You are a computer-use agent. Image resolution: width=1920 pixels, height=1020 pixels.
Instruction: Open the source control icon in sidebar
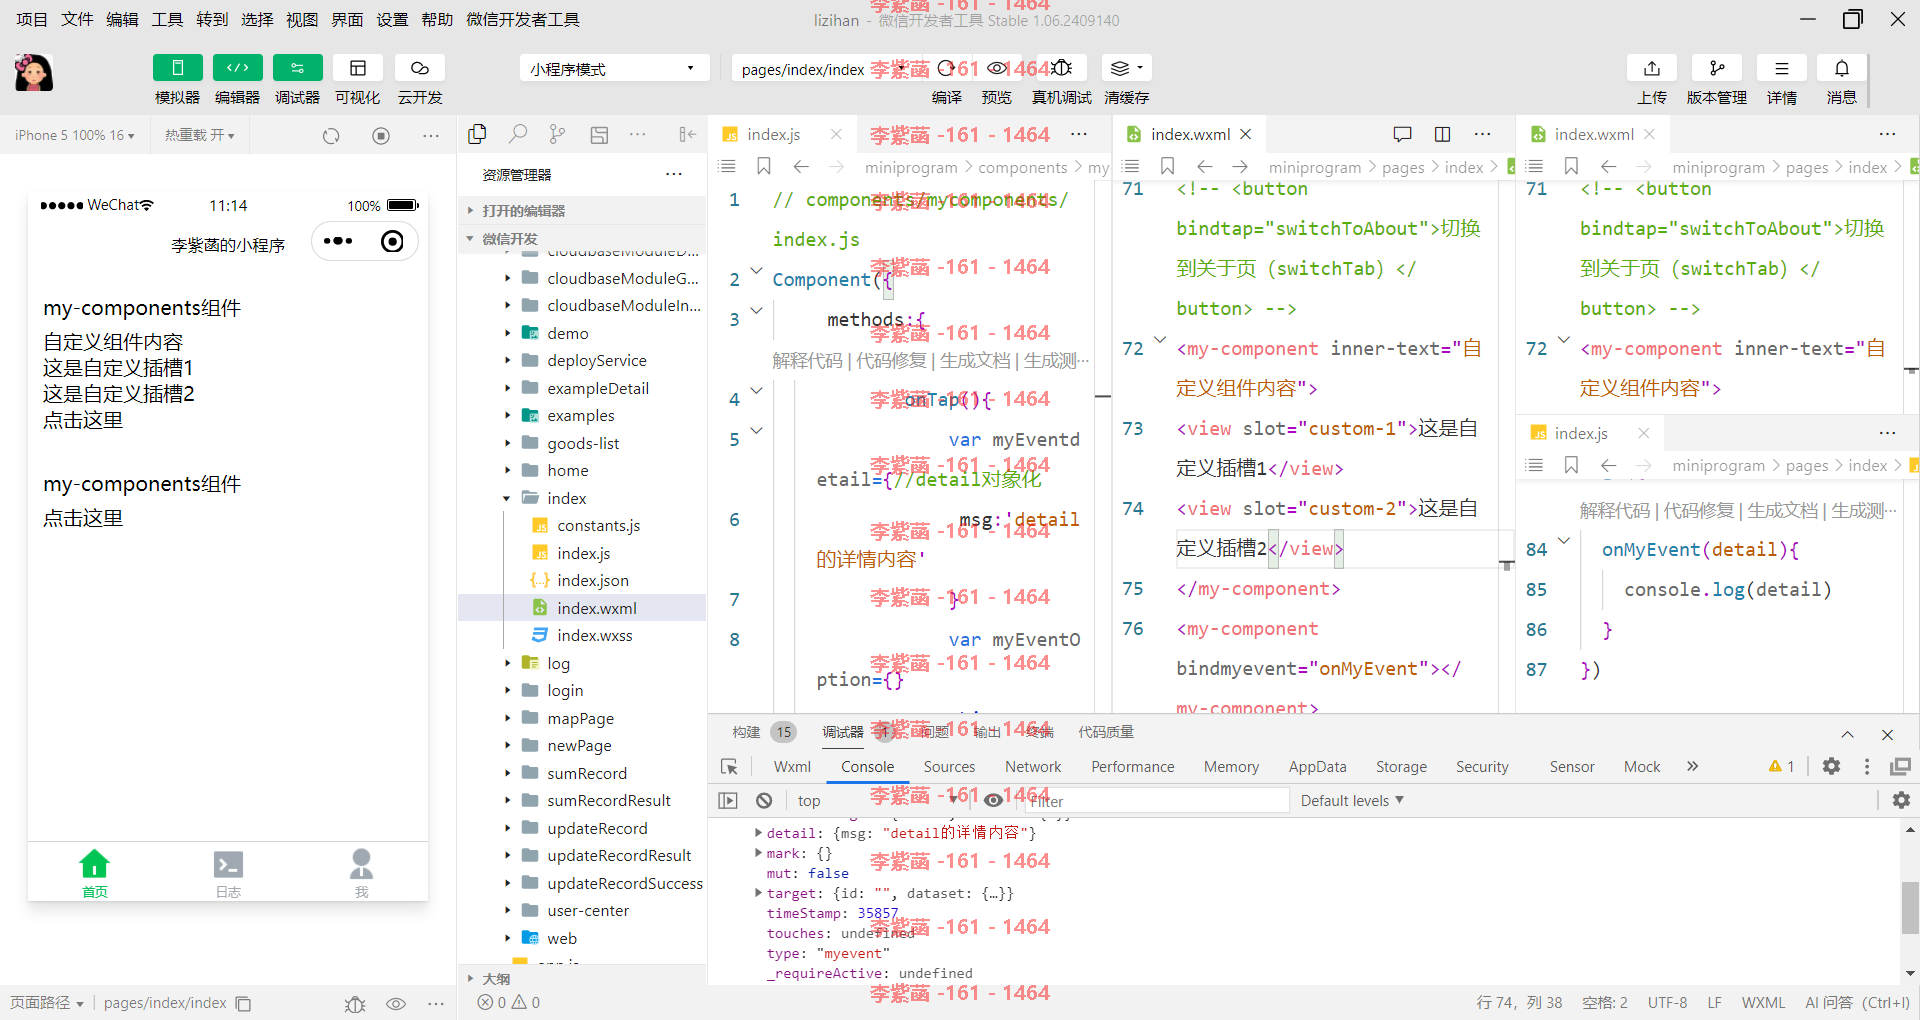click(557, 134)
